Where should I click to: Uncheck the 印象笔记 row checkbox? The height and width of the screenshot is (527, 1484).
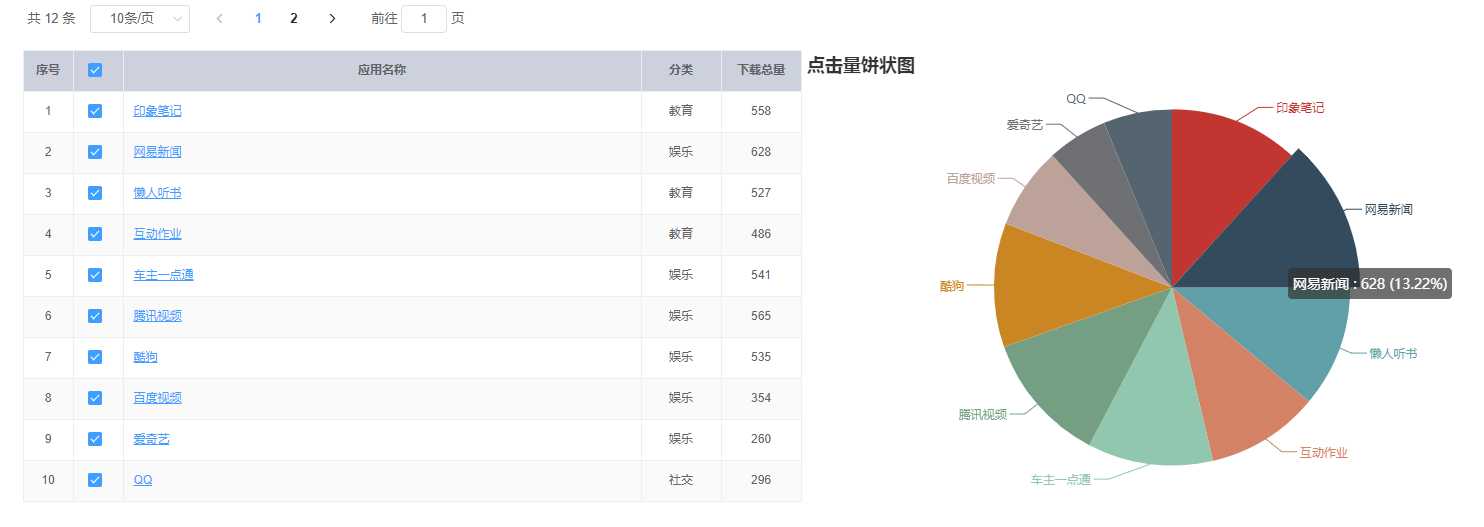pos(95,111)
